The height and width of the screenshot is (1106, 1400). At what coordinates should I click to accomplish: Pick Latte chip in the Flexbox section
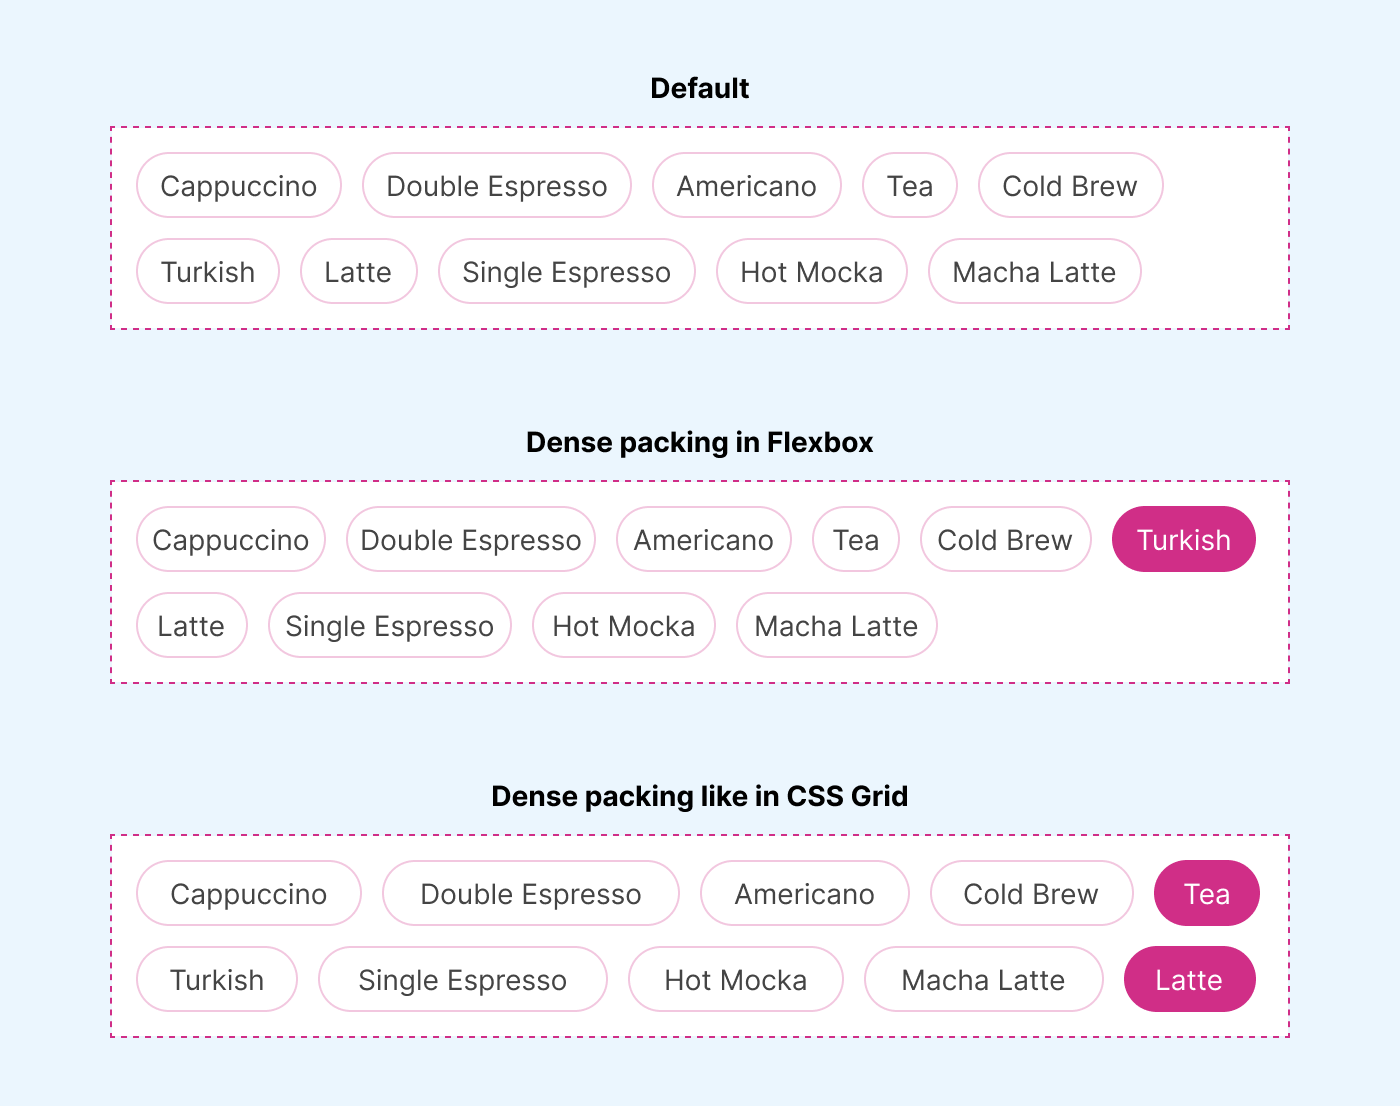[191, 626]
